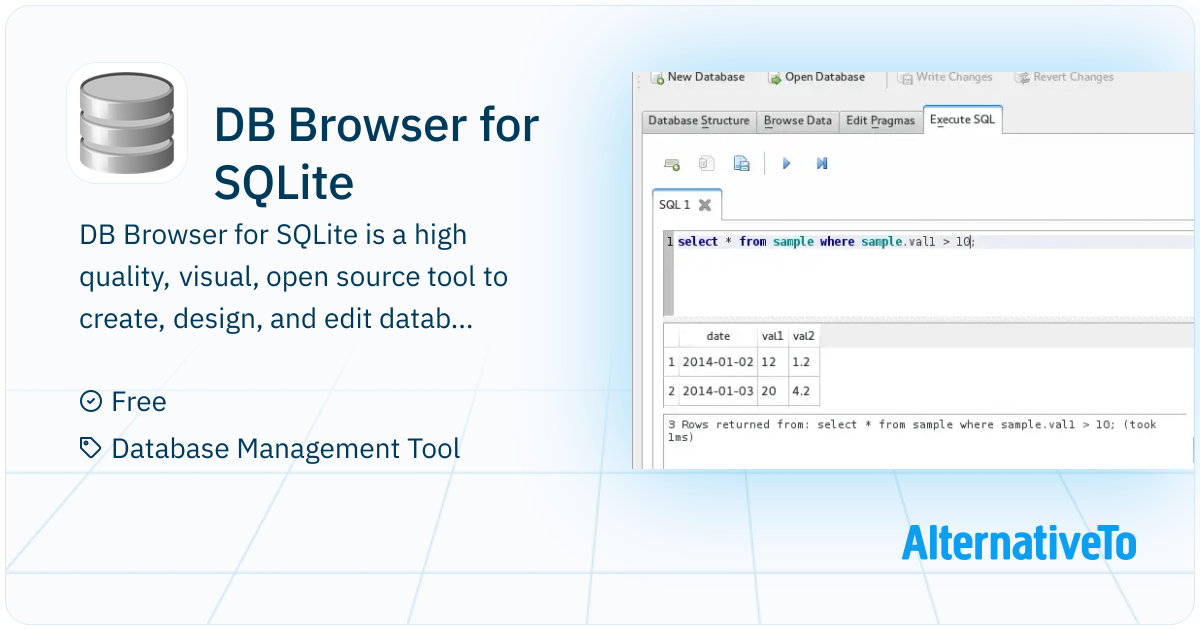Click the Open Database toolbar button
This screenshot has width=1200, height=630.
pyautogui.click(x=816, y=77)
